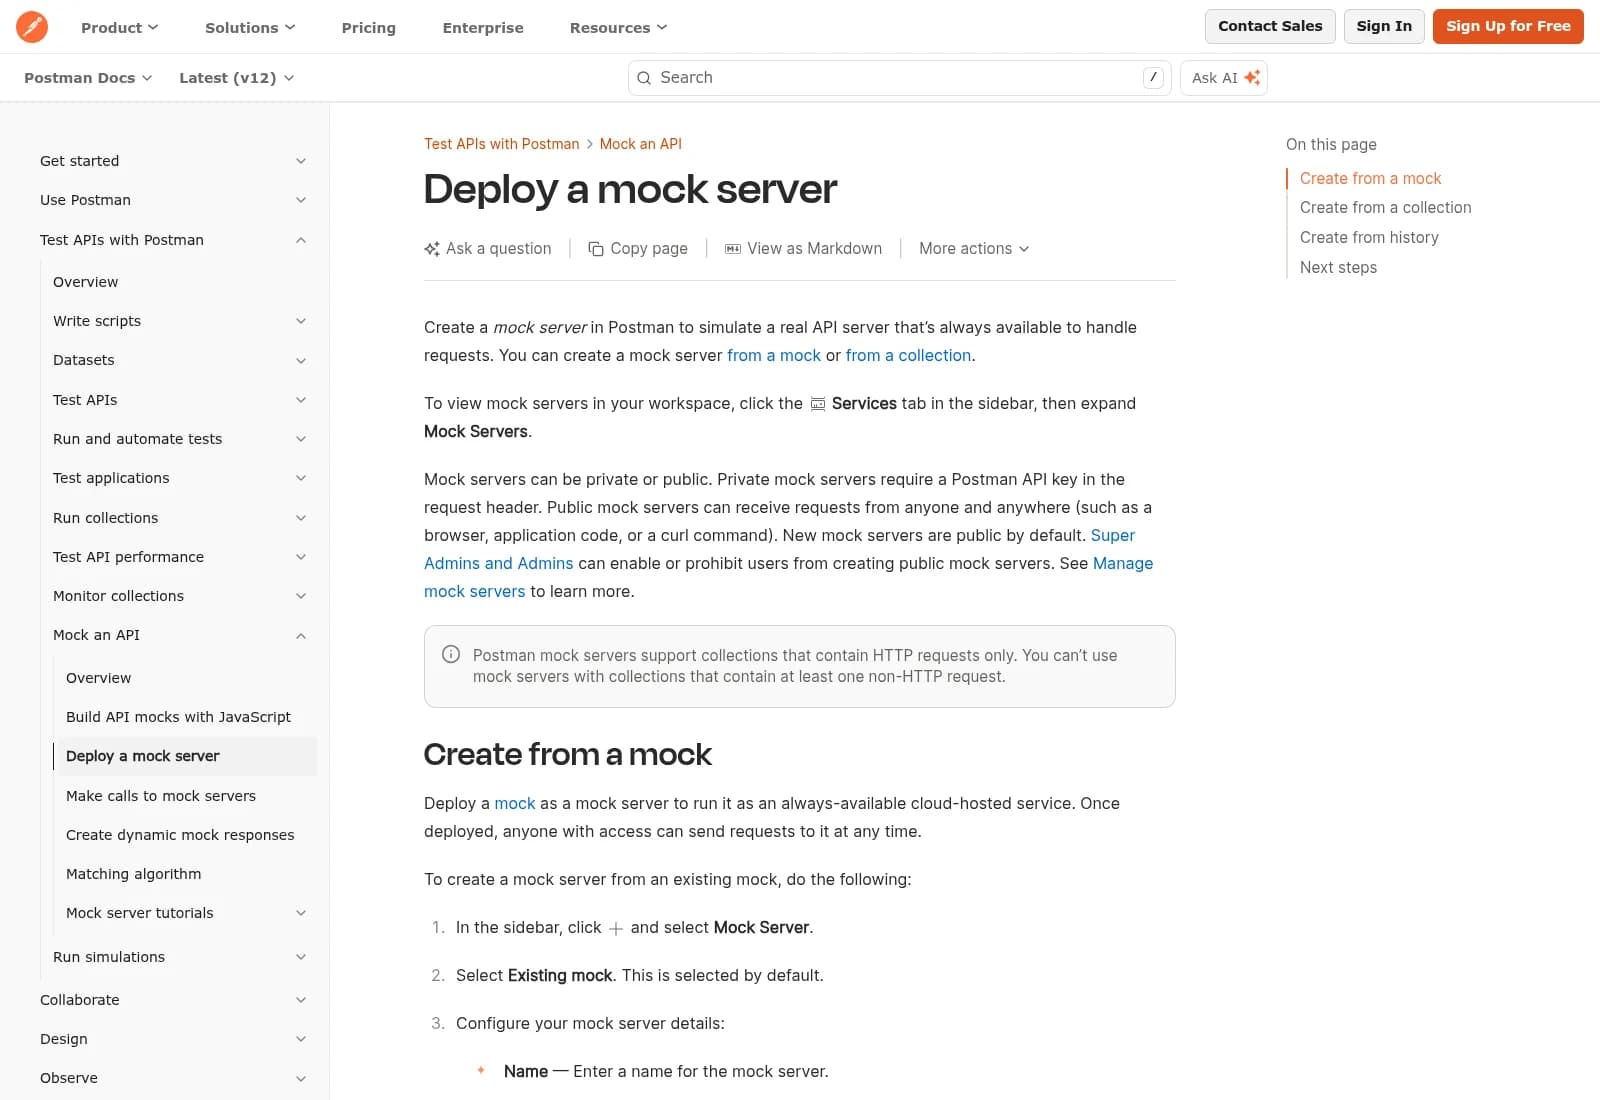Viewport: 1600px width, 1100px height.
Task: Open the Product dropdown menu
Action: (119, 27)
